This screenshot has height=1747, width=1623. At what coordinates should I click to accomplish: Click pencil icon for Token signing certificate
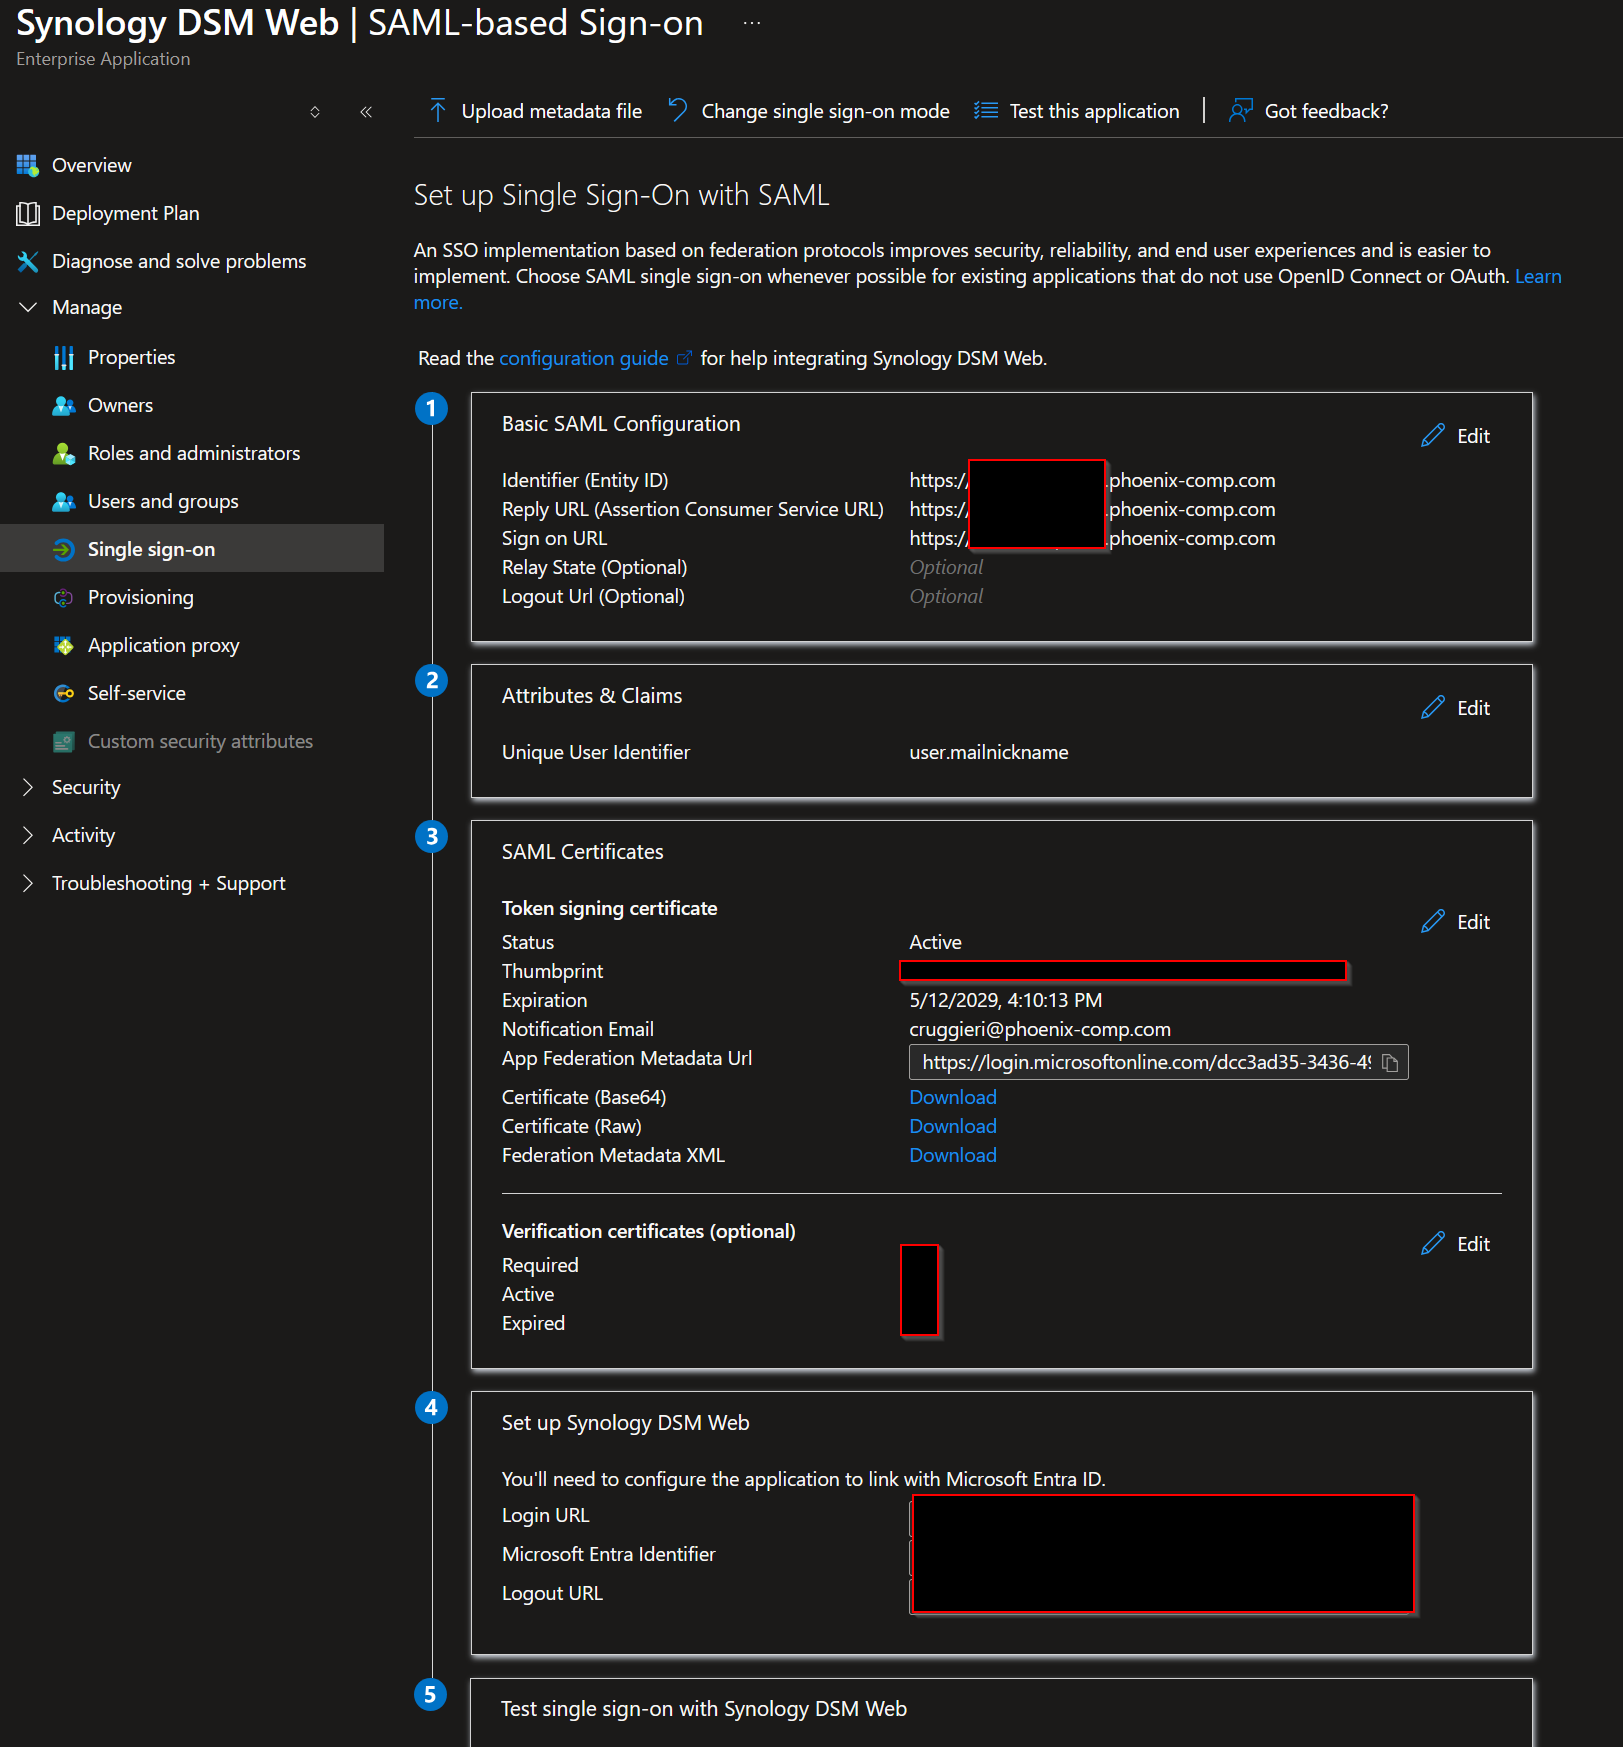[x=1433, y=921]
